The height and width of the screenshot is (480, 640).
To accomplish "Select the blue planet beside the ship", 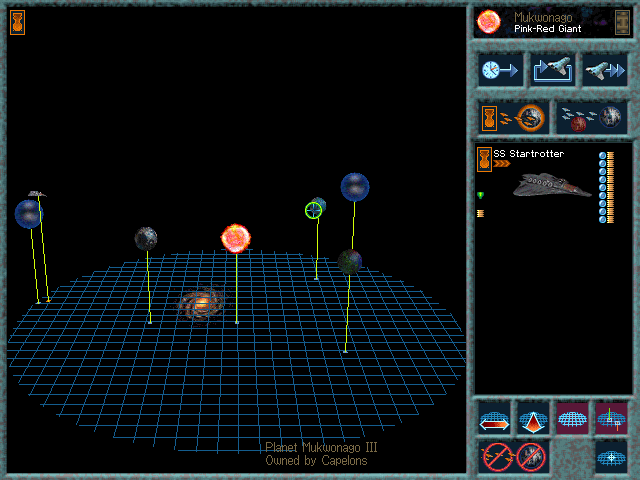I will [x=29, y=214].
